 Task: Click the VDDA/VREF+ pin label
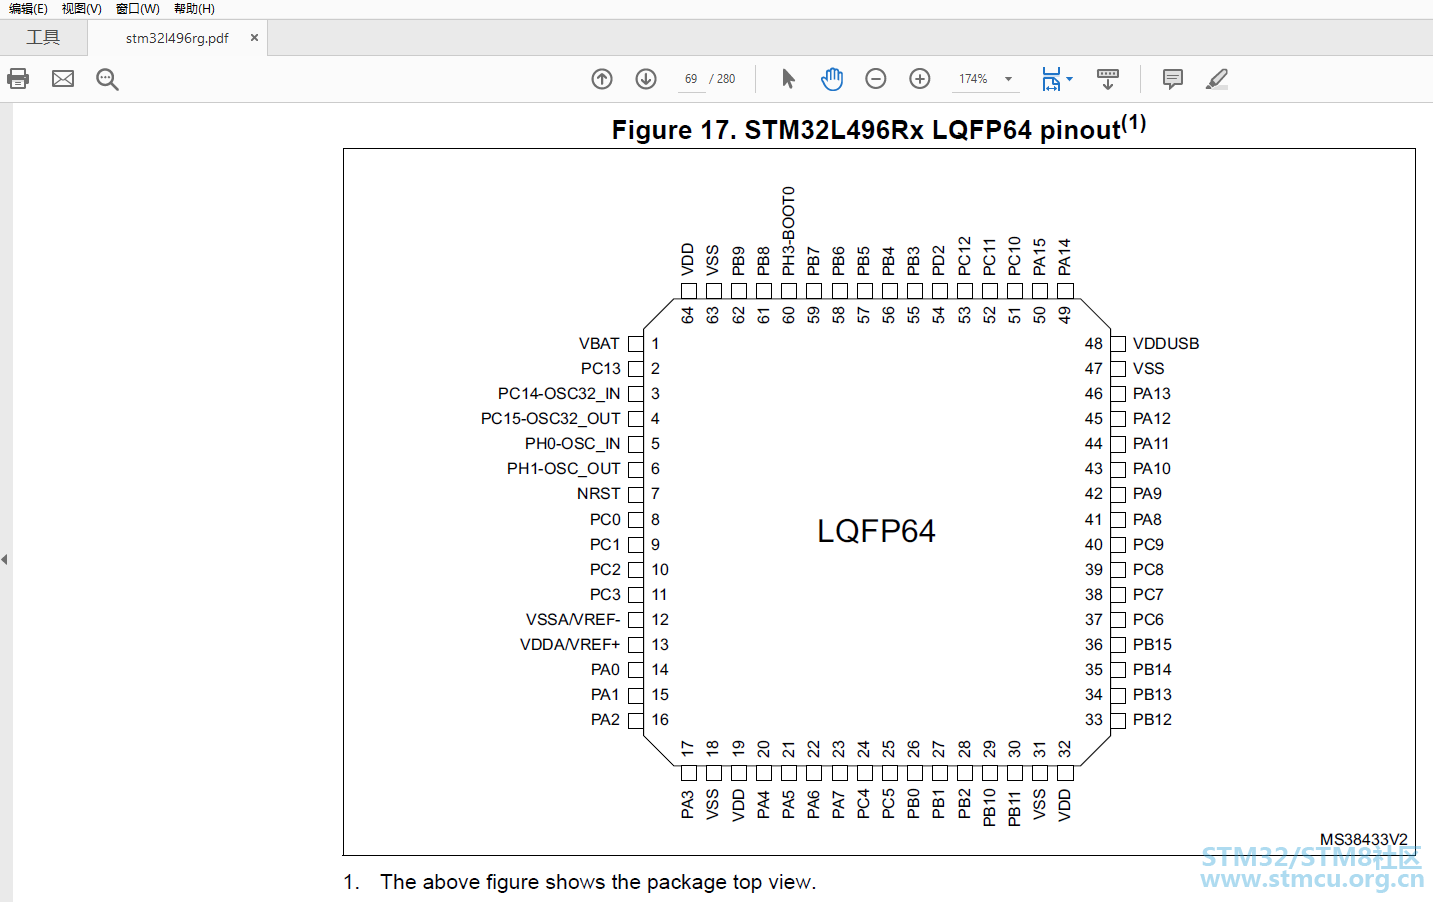pyautogui.click(x=570, y=645)
